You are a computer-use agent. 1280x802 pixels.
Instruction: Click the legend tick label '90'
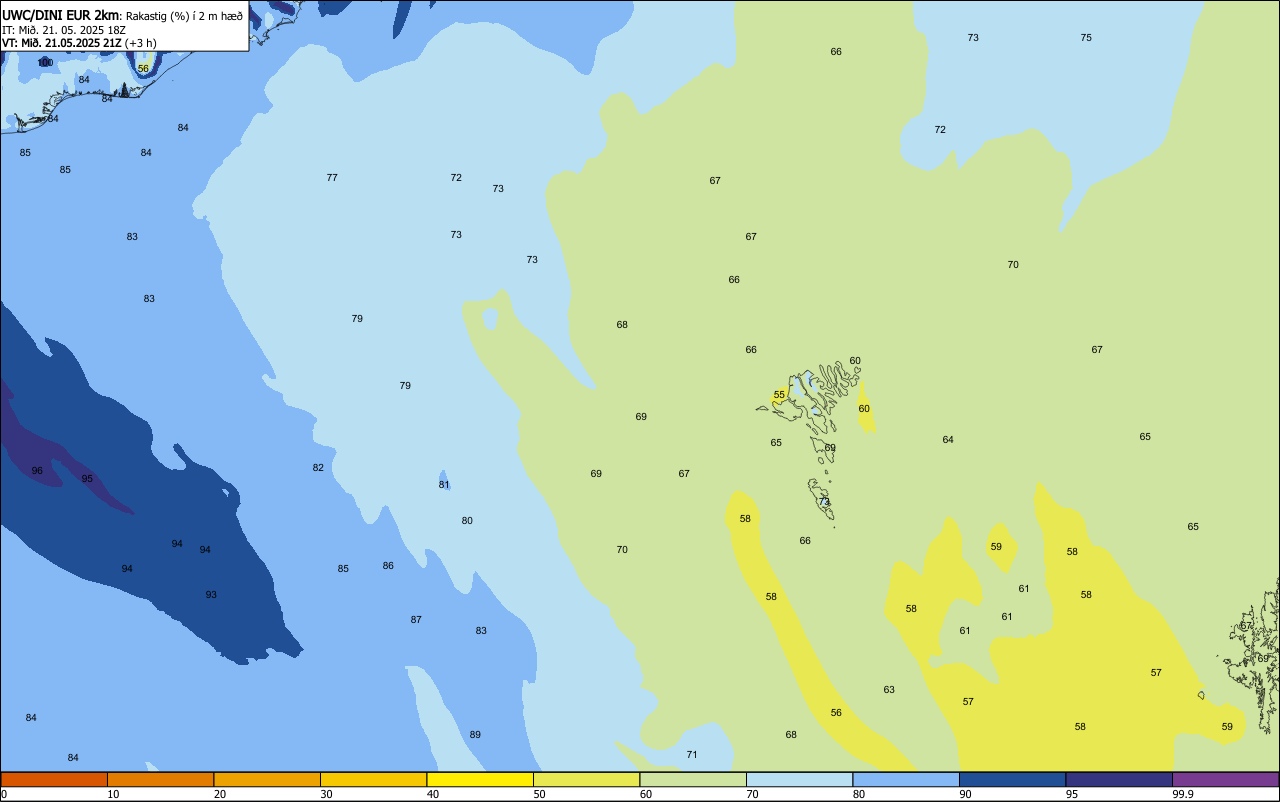click(x=965, y=794)
